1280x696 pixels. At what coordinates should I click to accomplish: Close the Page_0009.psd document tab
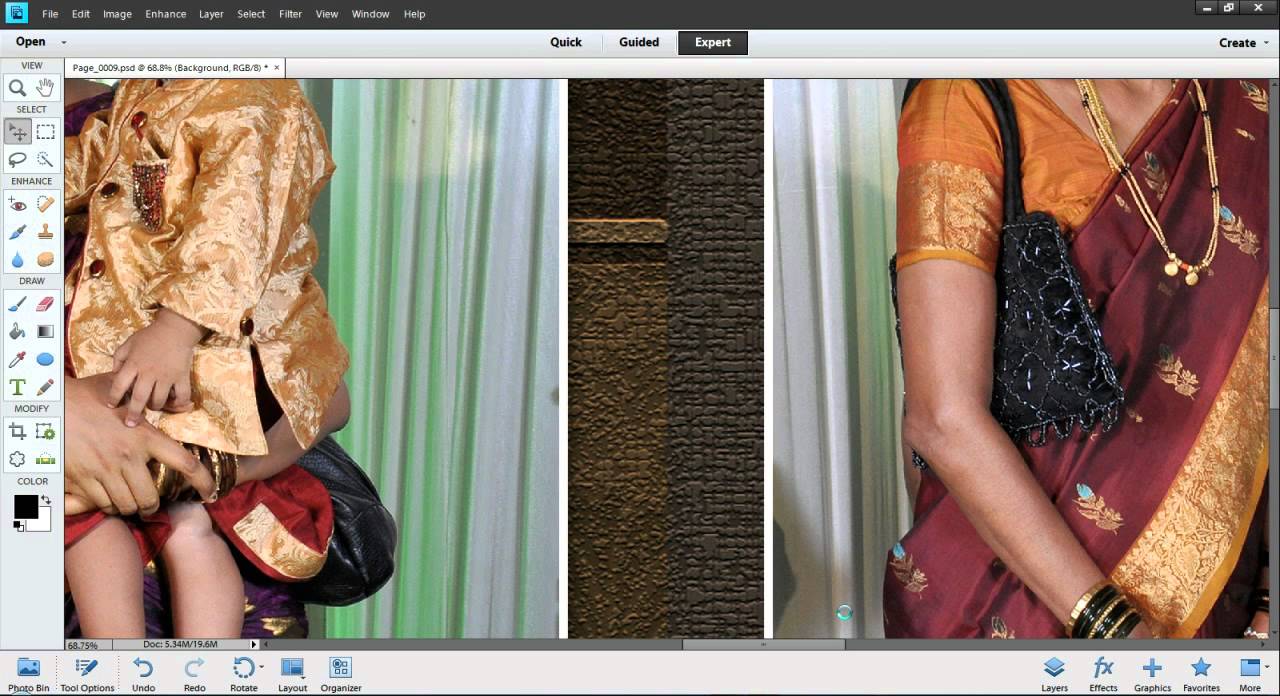[277, 68]
